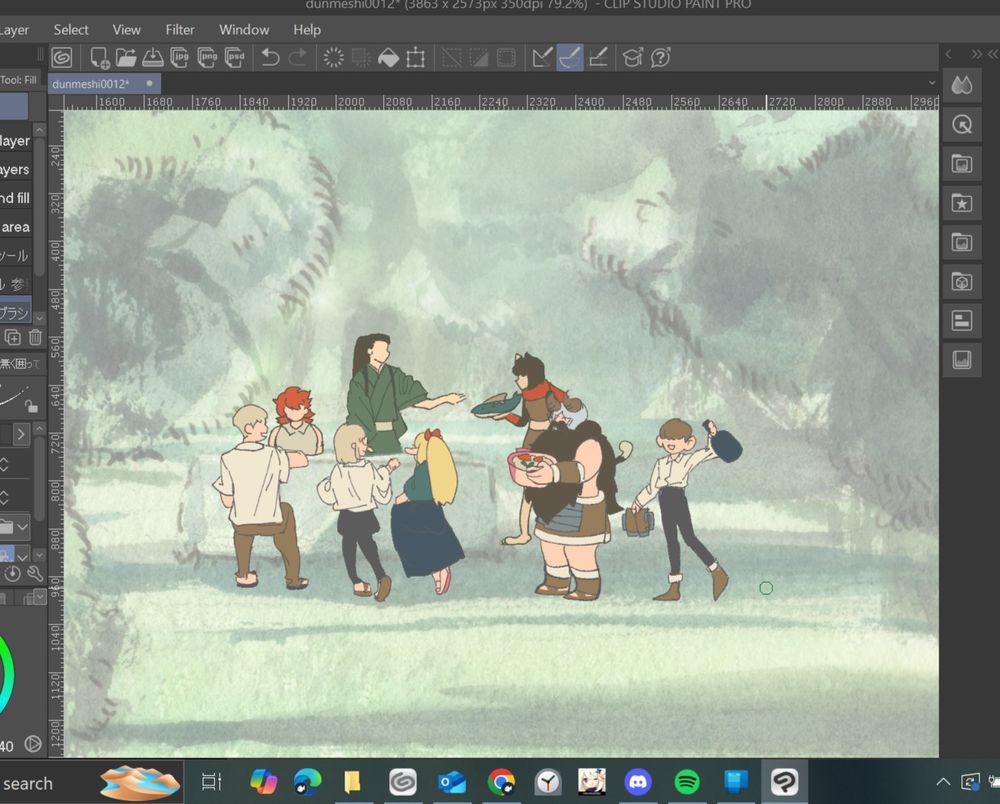This screenshot has width=1000, height=804.
Task: Click the Save icon in the toolbar
Action: [153, 58]
